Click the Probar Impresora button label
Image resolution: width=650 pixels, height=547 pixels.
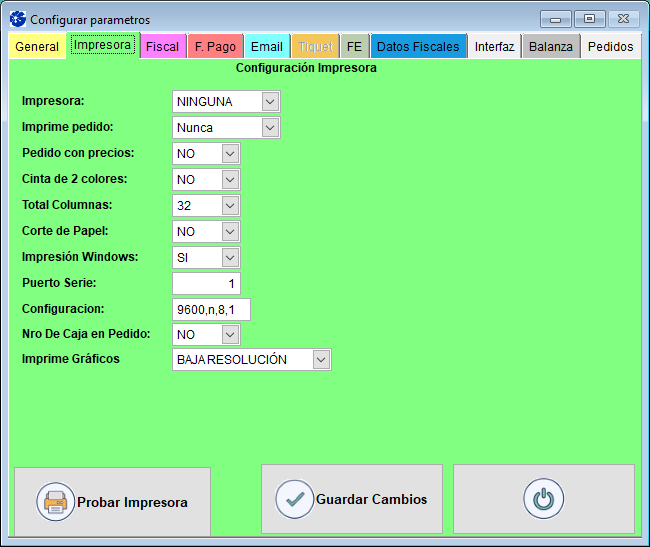(132, 502)
